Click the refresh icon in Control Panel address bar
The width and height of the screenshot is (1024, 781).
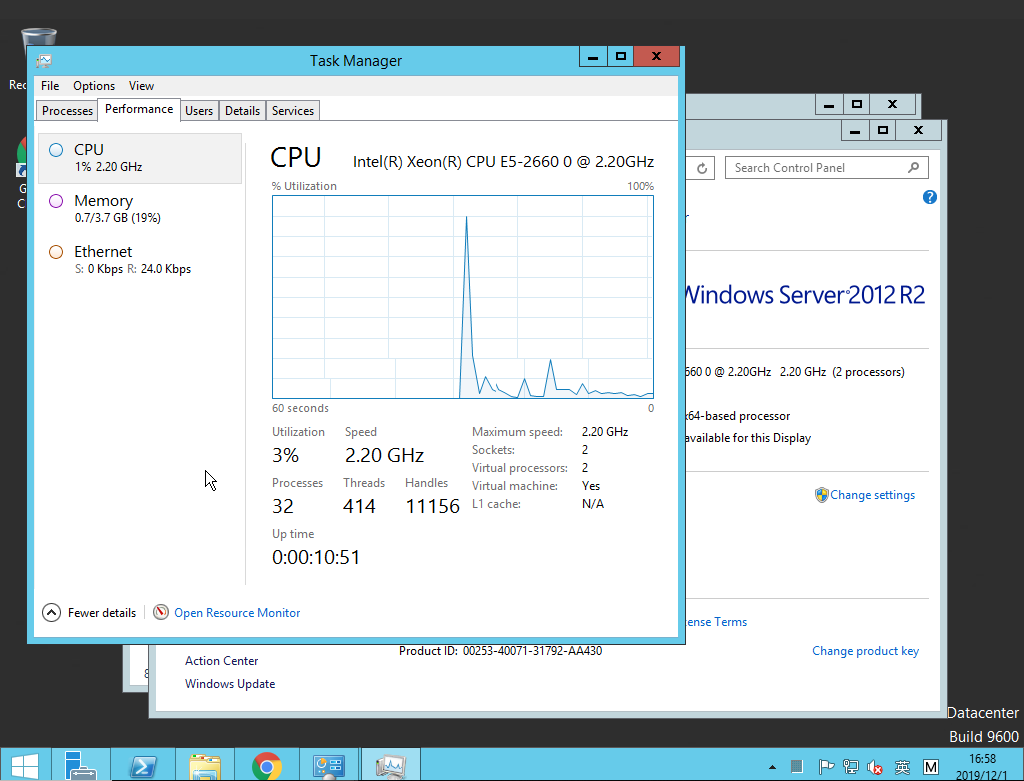click(x=702, y=168)
